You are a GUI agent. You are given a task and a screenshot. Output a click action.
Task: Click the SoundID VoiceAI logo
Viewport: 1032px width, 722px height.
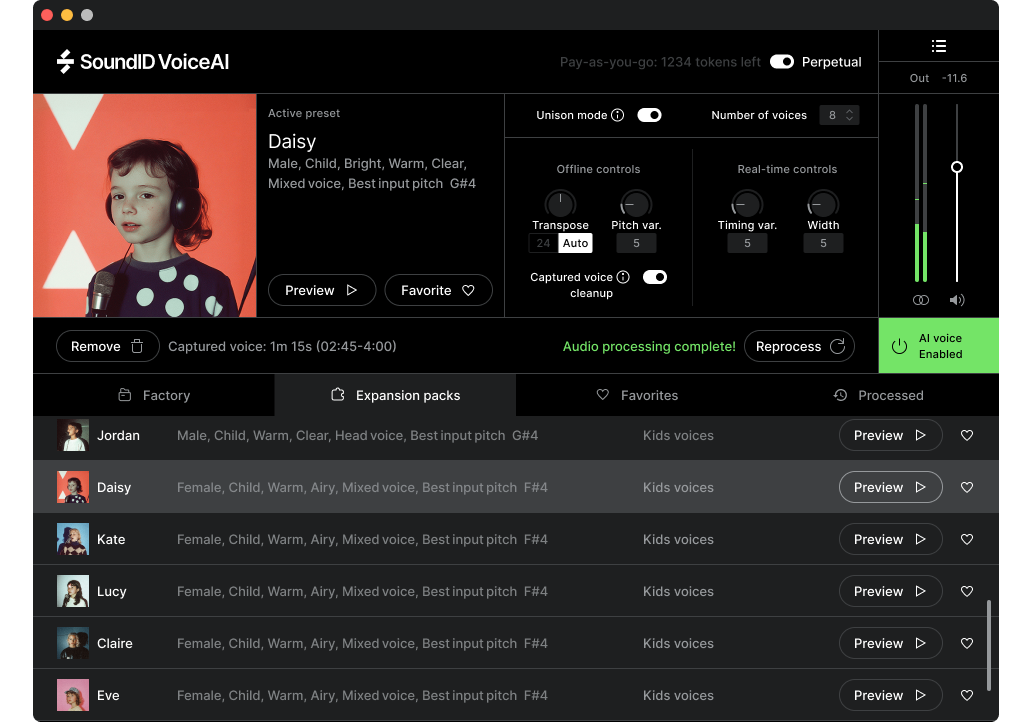(x=143, y=62)
